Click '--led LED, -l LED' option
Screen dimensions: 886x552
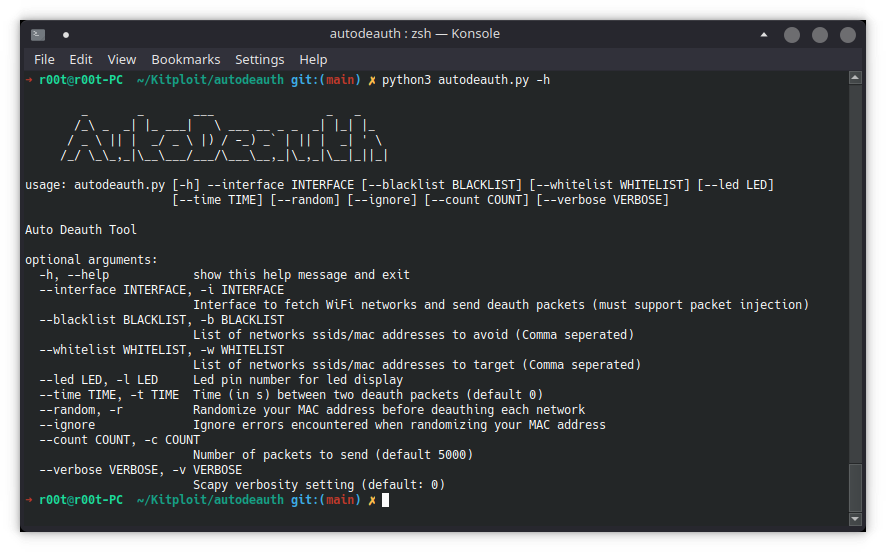98,380
